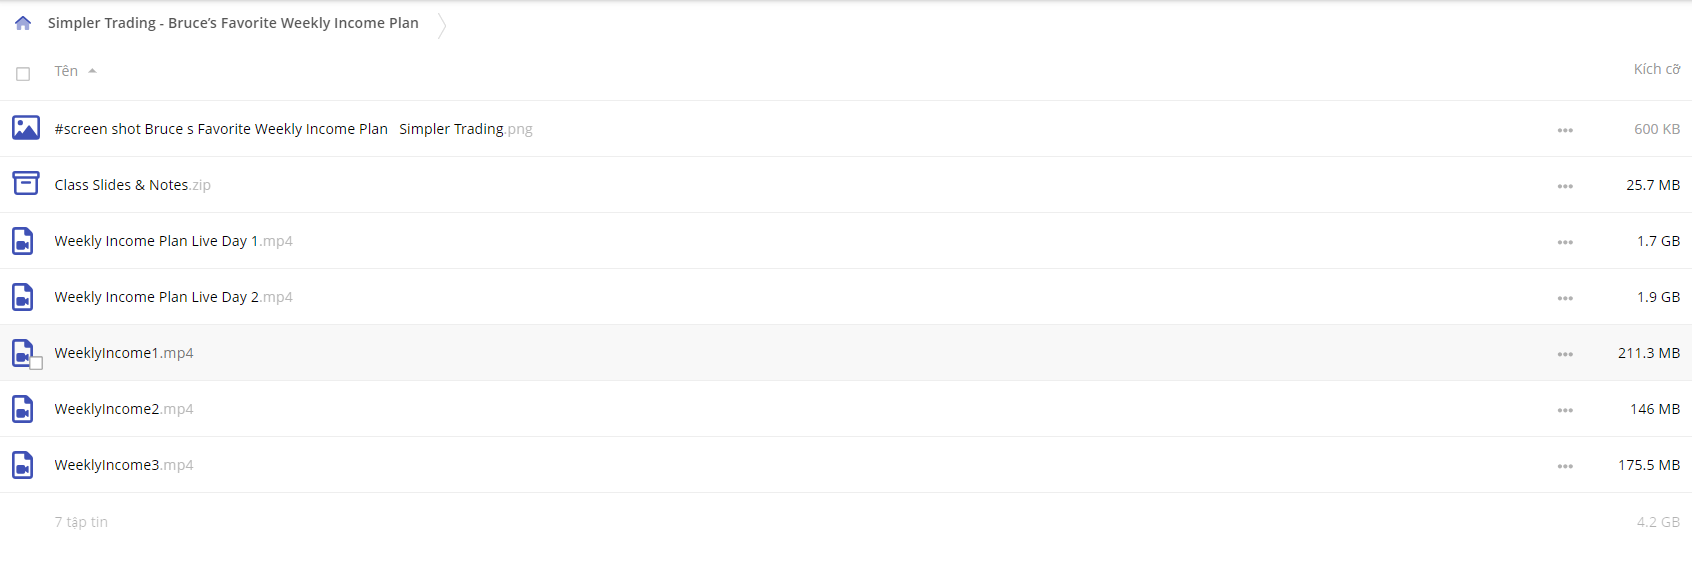
Task: Click the video file icon of WeeklyIncome2.mp4
Action: (x=23, y=409)
